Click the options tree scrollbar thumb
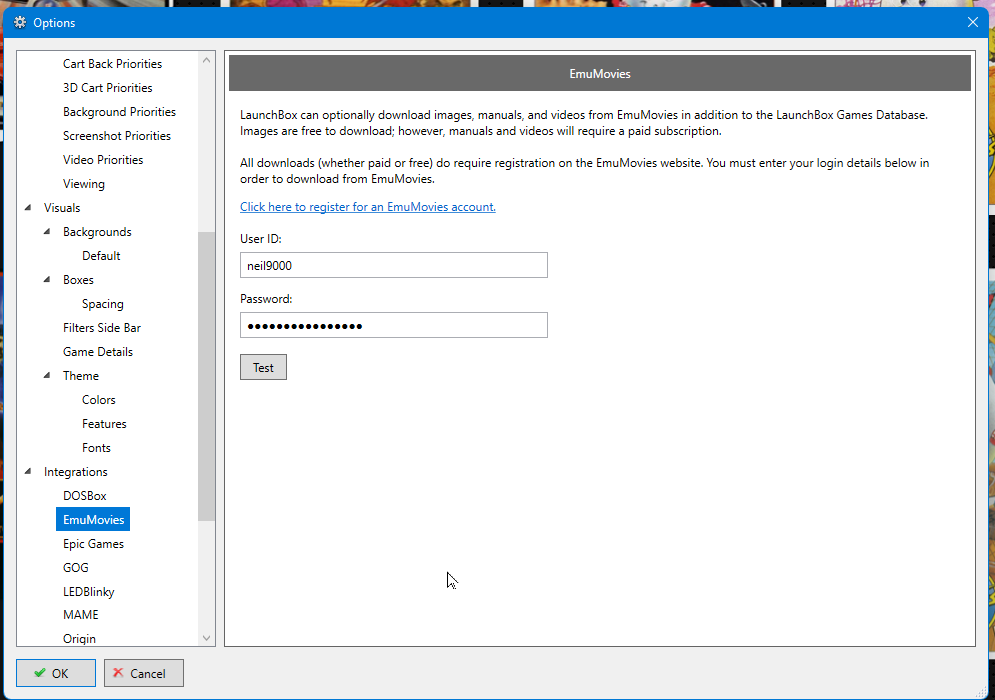The height and width of the screenshot is (700, 995). [x=206, y=376]
